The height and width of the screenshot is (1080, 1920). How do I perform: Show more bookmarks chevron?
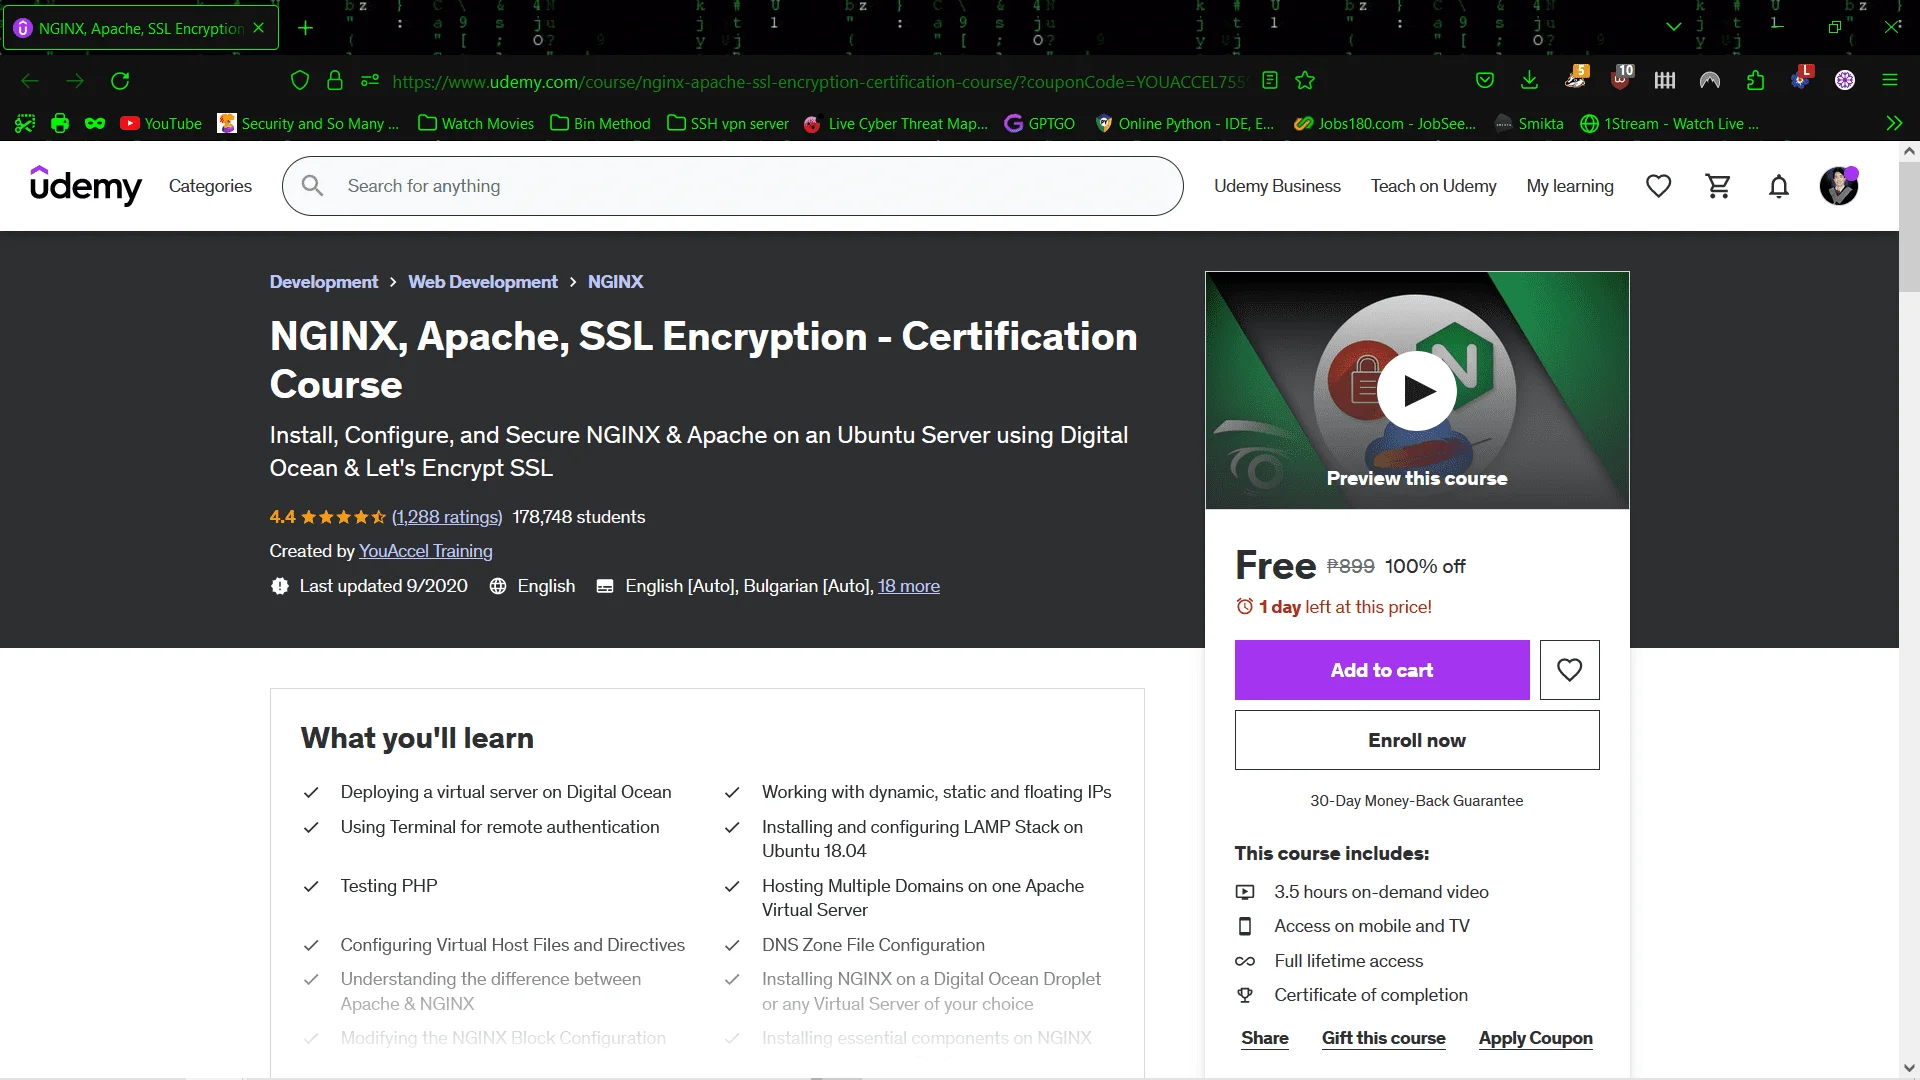[x=1894, y=123]
